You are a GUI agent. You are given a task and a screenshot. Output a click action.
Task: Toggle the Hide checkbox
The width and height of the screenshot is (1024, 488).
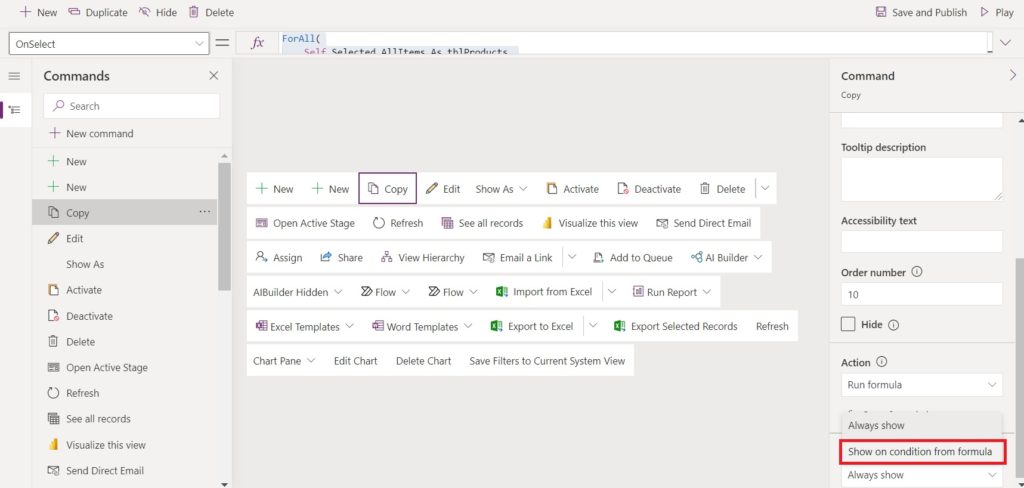point(848,324)
